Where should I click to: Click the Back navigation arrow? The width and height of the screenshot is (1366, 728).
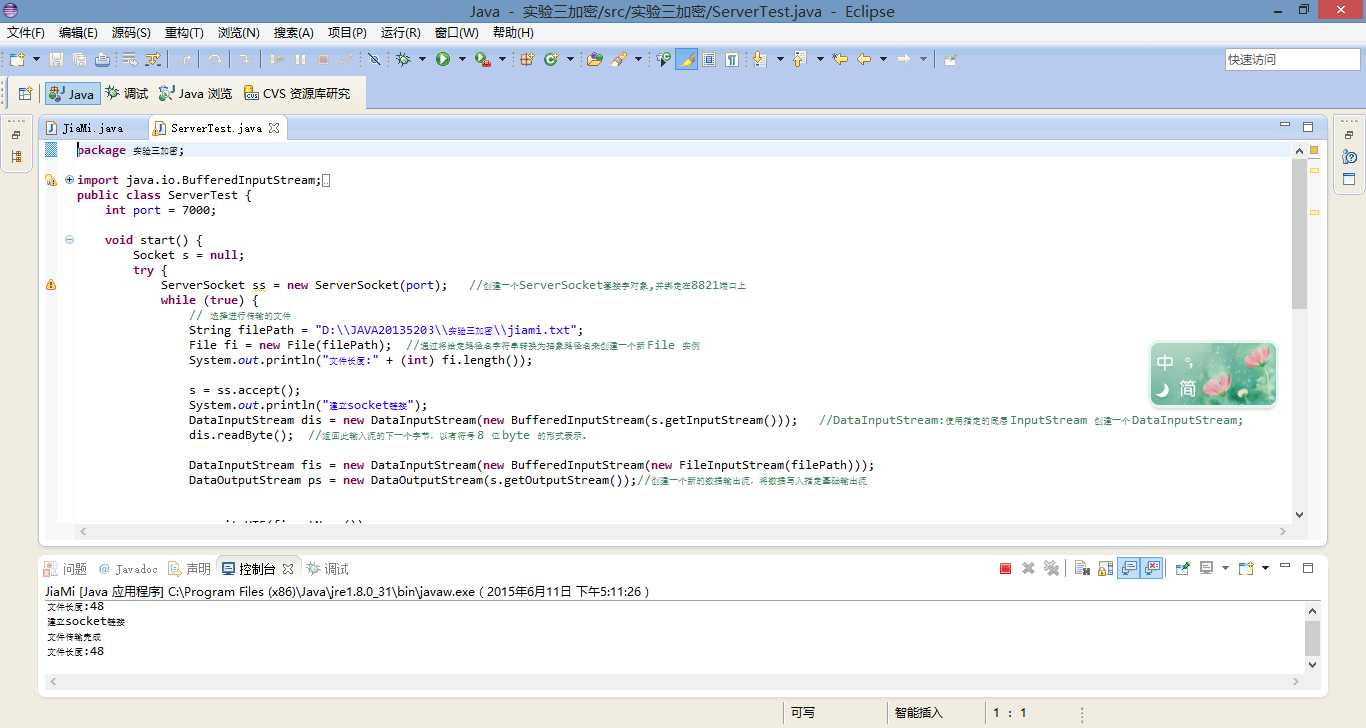864,59
